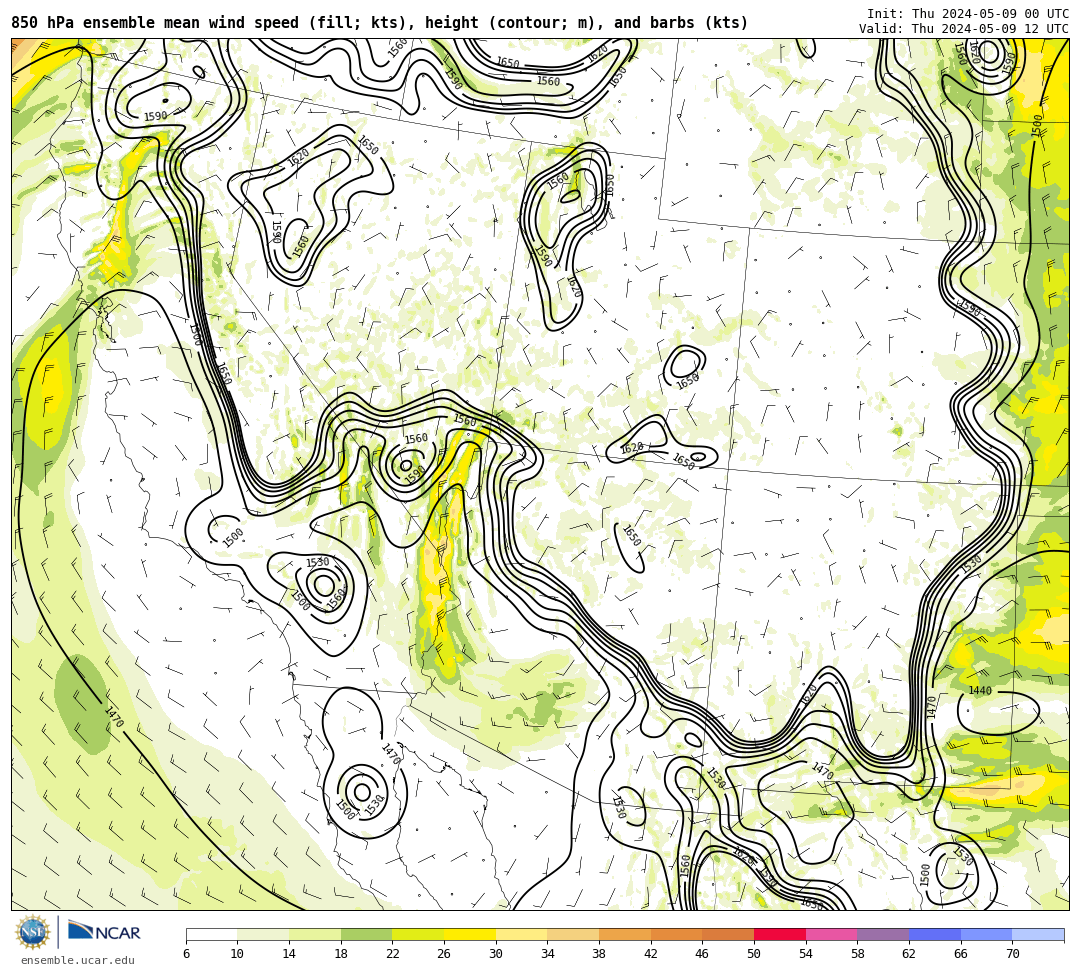Click the pale 10–14 kts colorbar segment
Image resolution: width=1080 pixels, height=973 pixels.
[x=263, y=934]
